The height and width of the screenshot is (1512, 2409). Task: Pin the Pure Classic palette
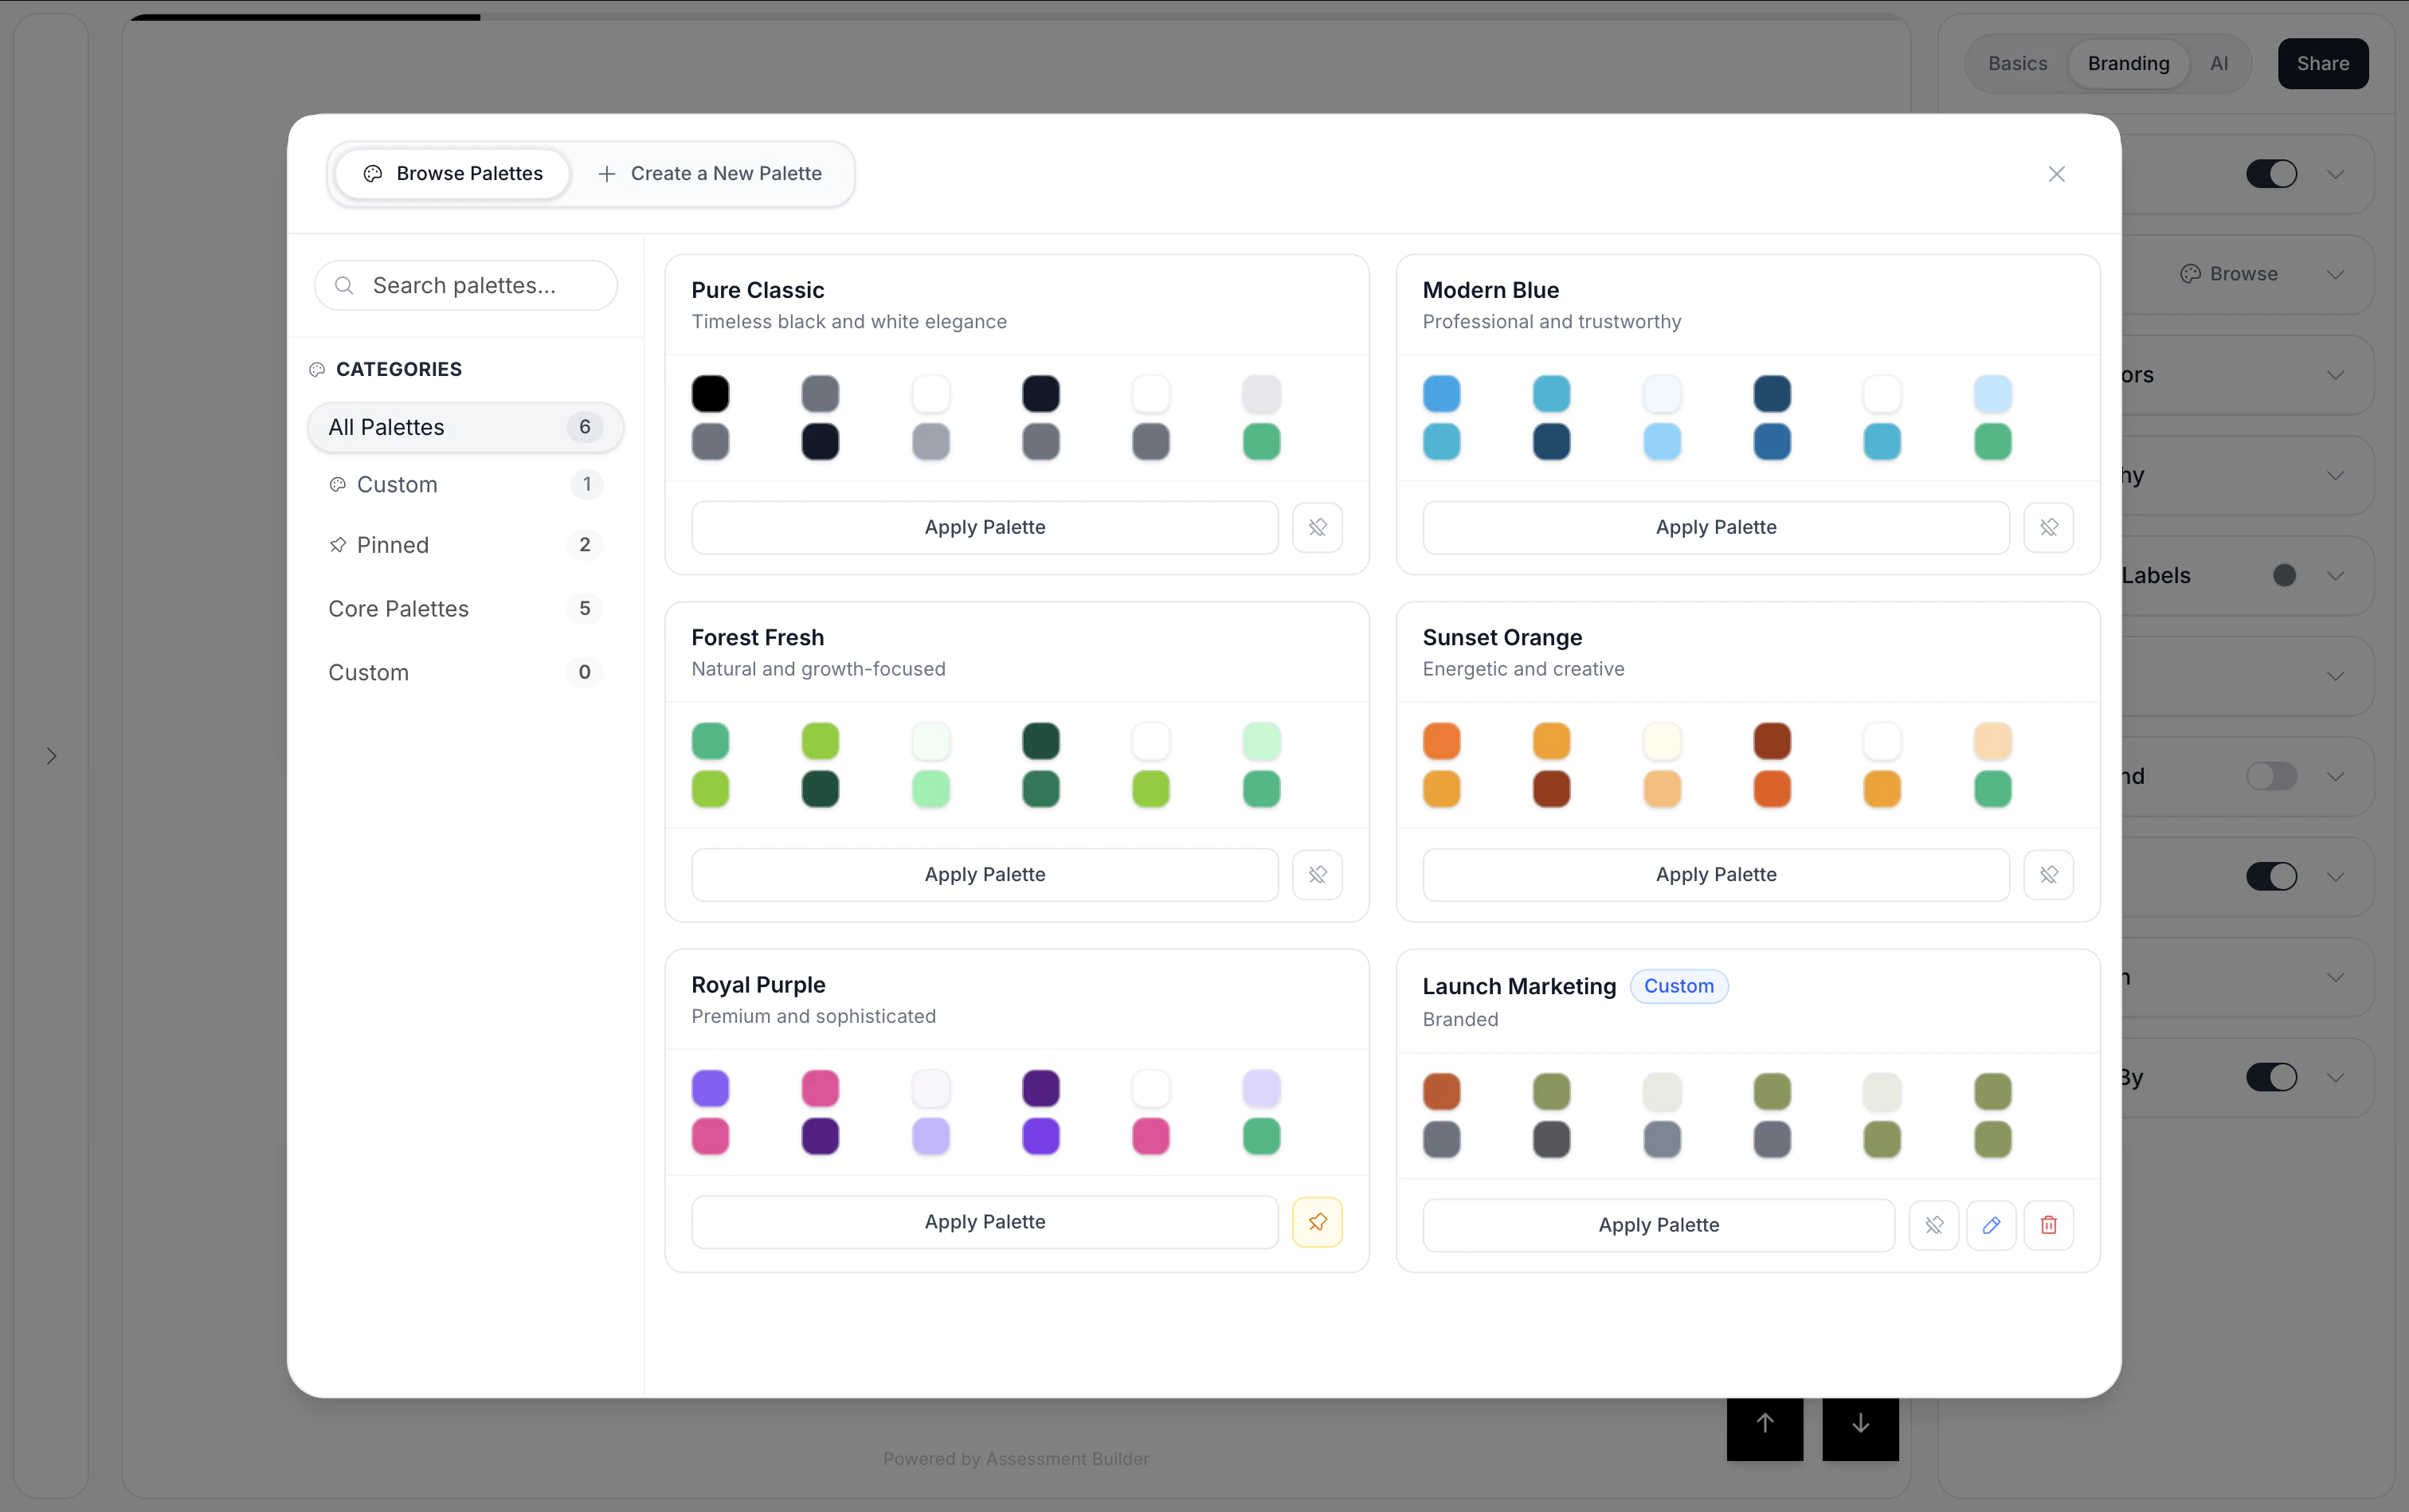coord(1317,527)
